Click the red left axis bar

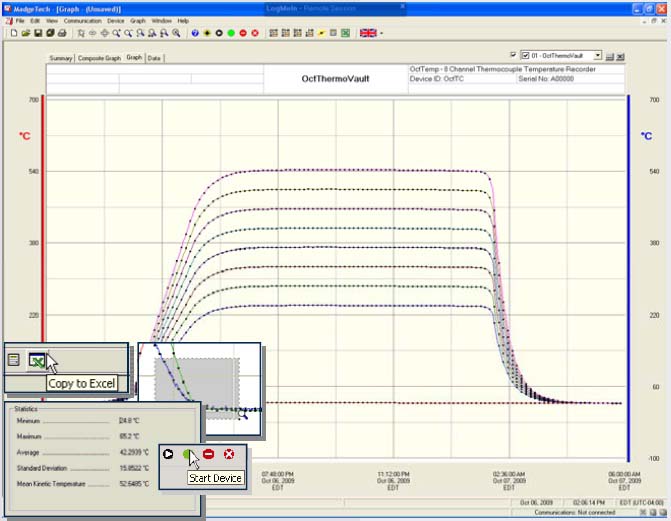click(43, 218)
